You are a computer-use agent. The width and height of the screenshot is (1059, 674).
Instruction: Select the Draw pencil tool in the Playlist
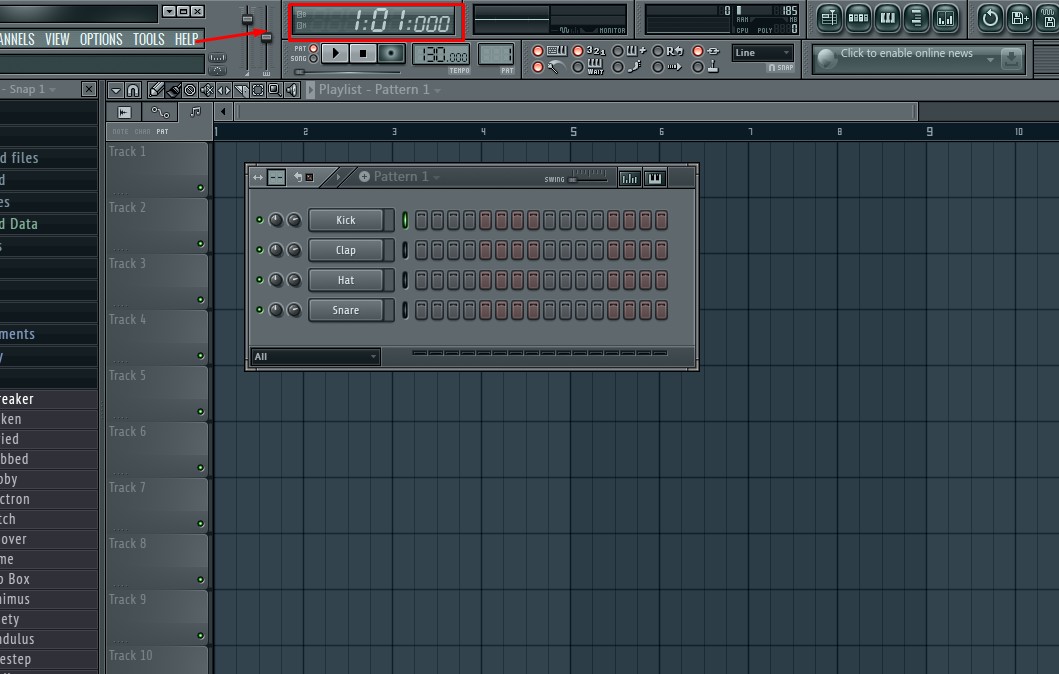(x=156, y=90)
